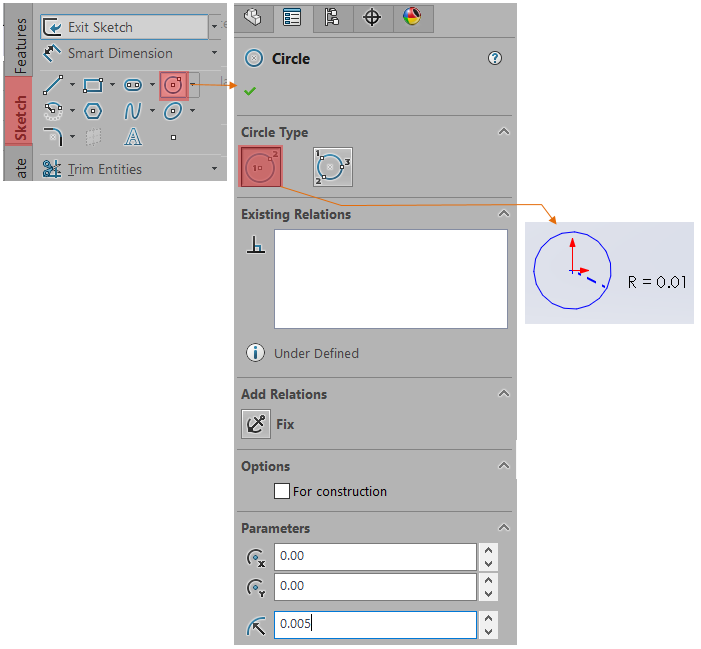Screen dimensions: 701x649
Task: Open the Trim Entities dropdown arrow
Action: click(x=215, y=169)
